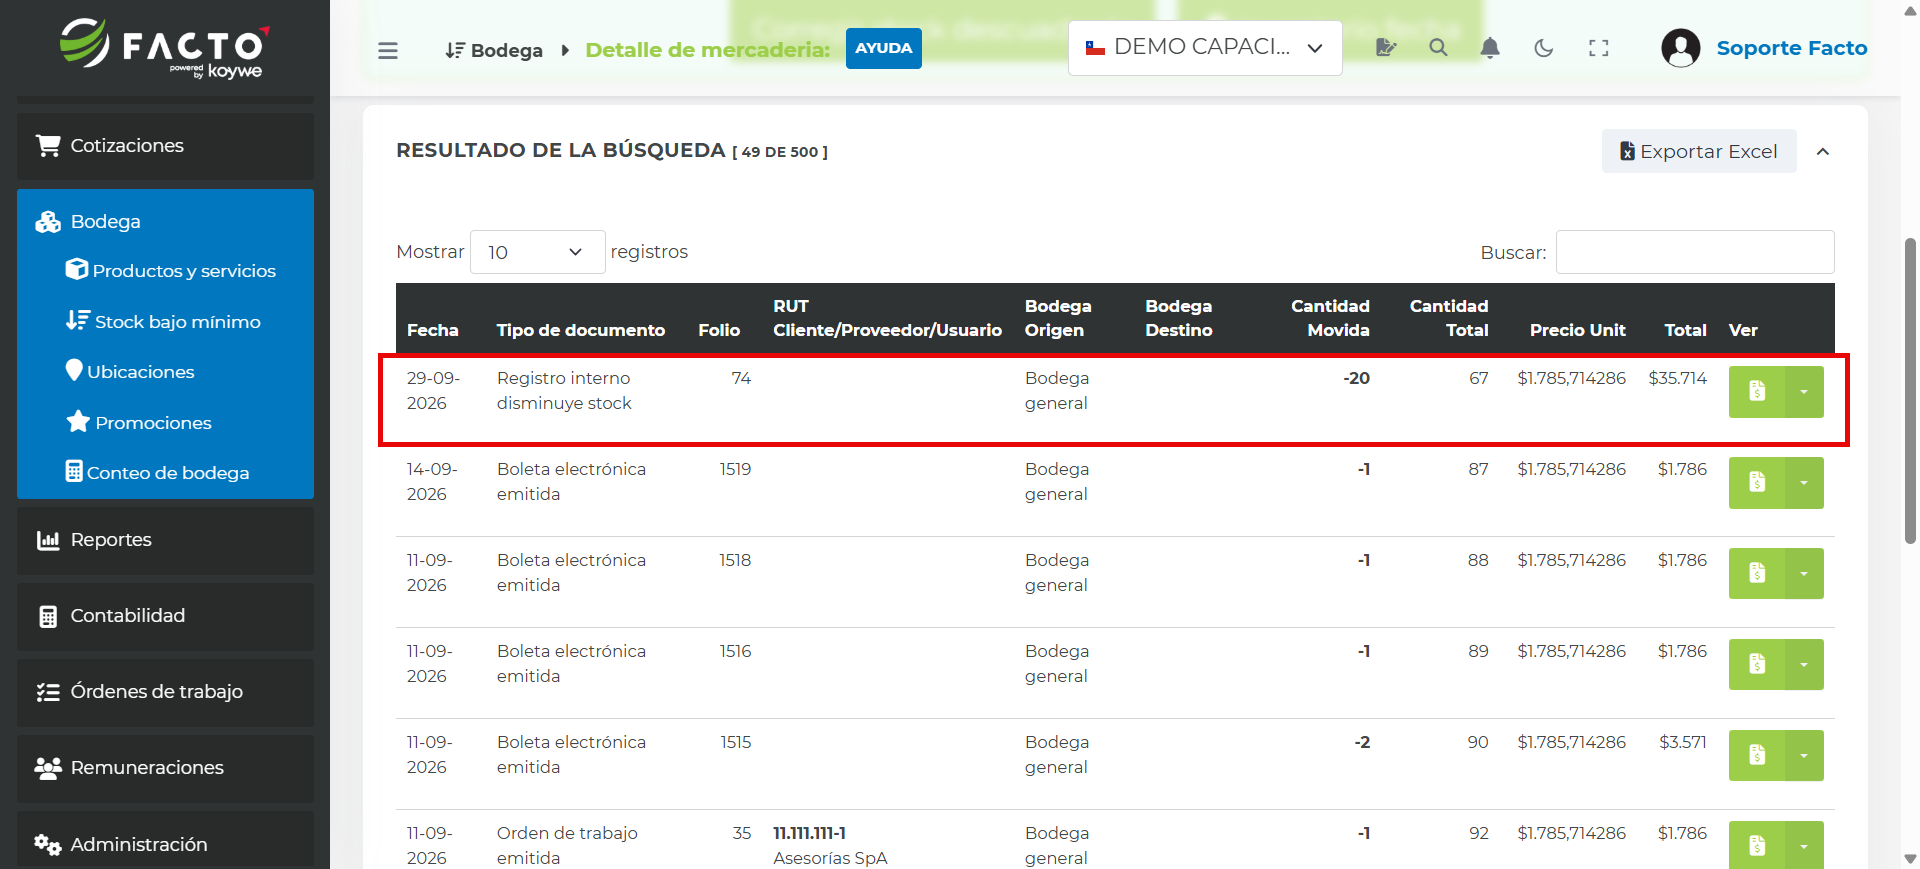
Task: Open the notifications bell icon
Action: pyautogui.click(x=1490, y=48)
